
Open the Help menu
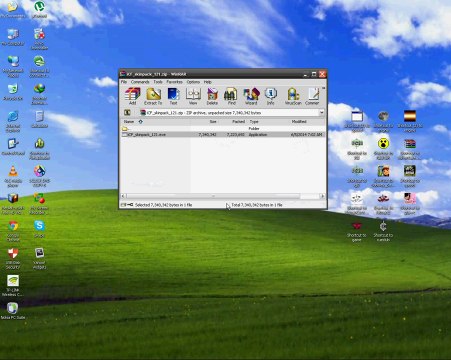(208, 82)
